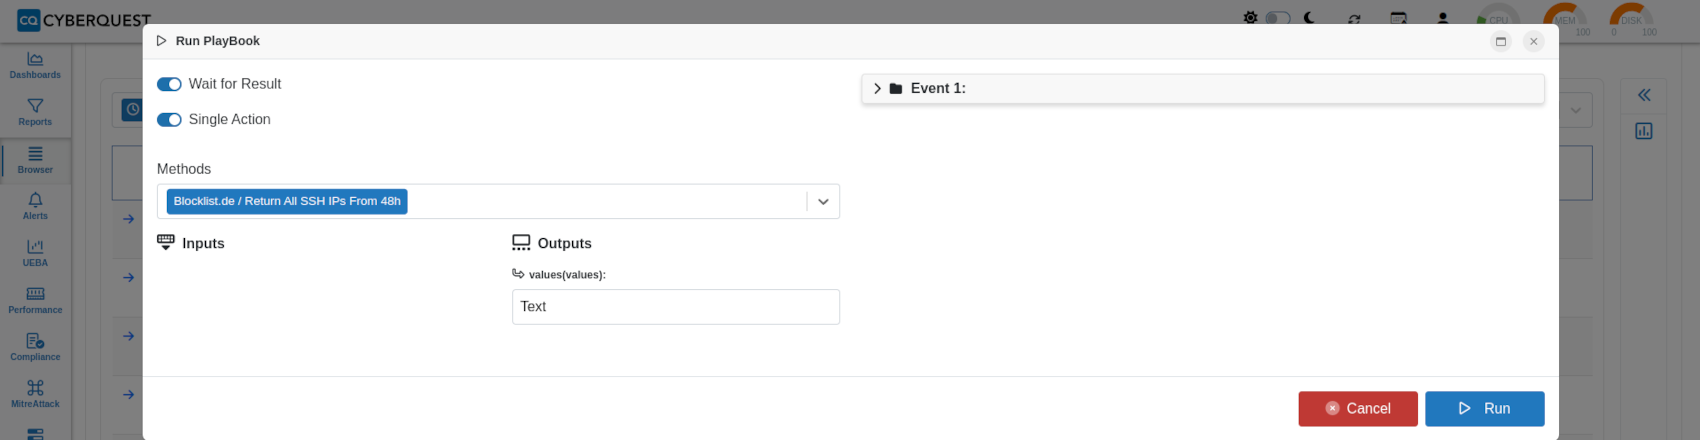This screenshot has width=1700, height=440.
Task: Open the Methods dropdown arrow
Action: (x=823, y=201)
